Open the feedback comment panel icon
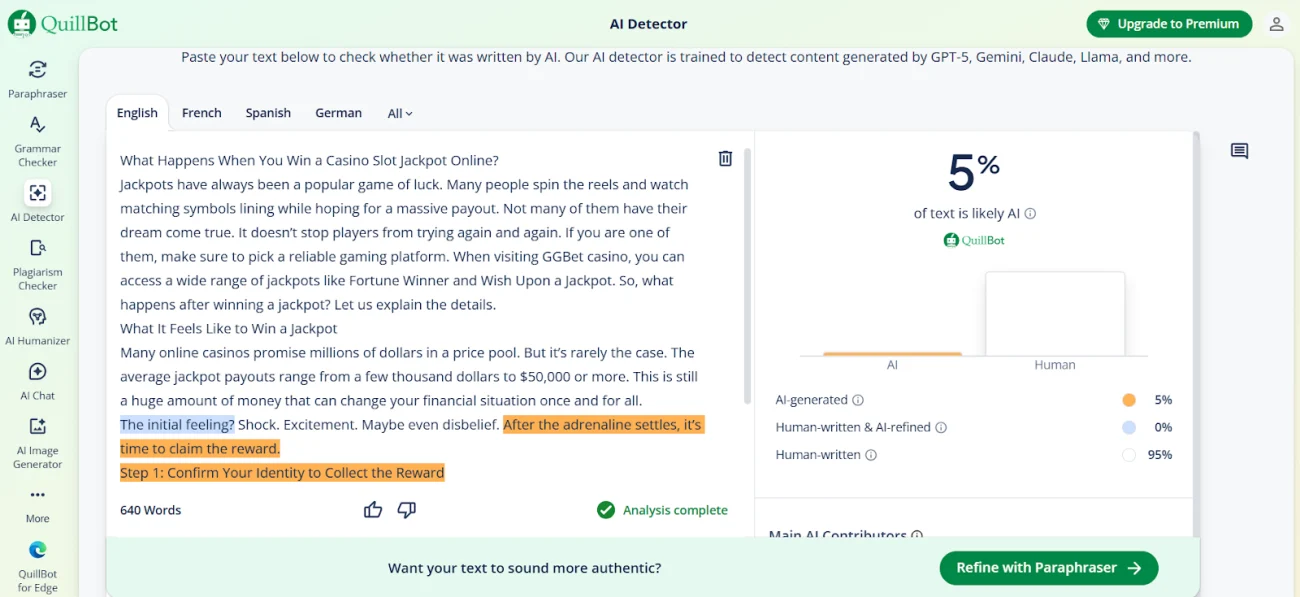 pyautogui.click(x=1239, y=151)
